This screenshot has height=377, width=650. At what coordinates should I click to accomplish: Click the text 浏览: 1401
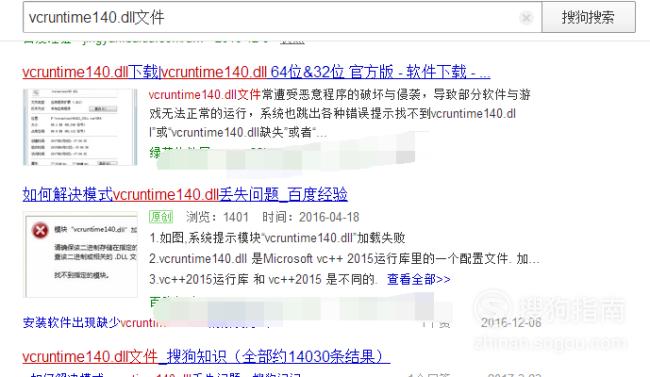[217, 217]
